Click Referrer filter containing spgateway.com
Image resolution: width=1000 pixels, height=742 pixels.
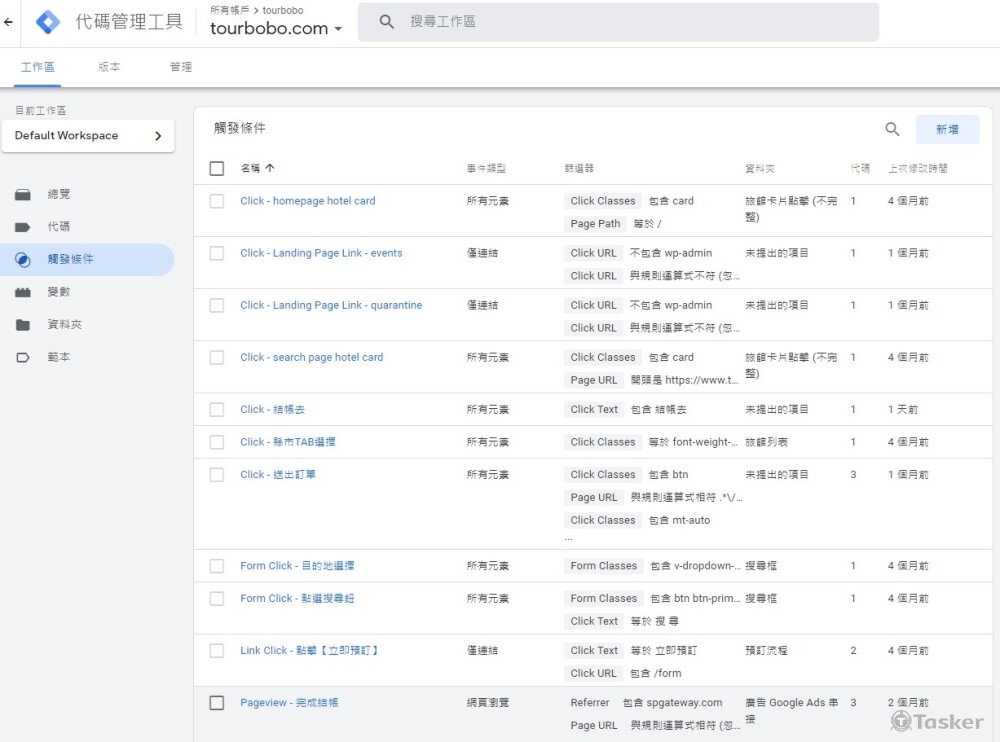[x=646, y=702]
